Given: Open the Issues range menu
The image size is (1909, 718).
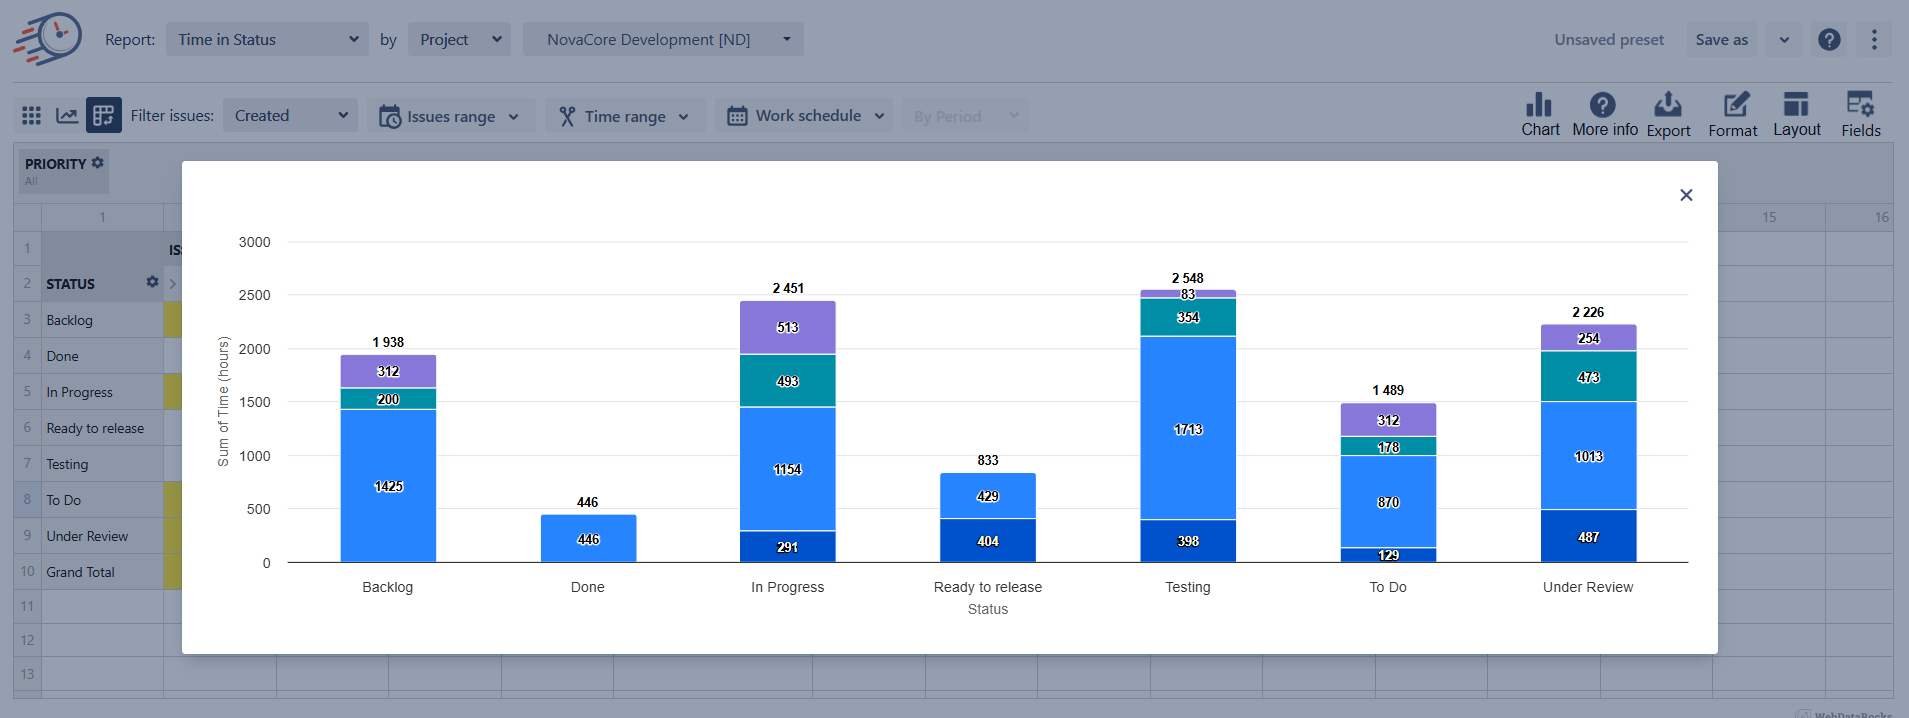Looking at the screenshot, I should pos(450,116).
